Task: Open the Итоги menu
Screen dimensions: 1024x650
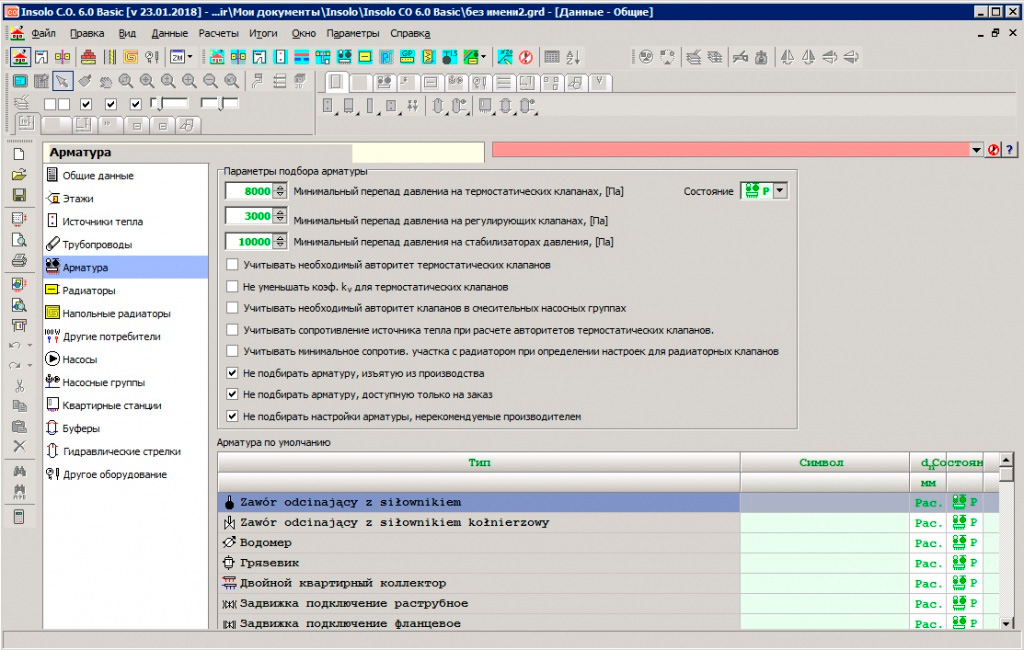Action: (263, 33)
